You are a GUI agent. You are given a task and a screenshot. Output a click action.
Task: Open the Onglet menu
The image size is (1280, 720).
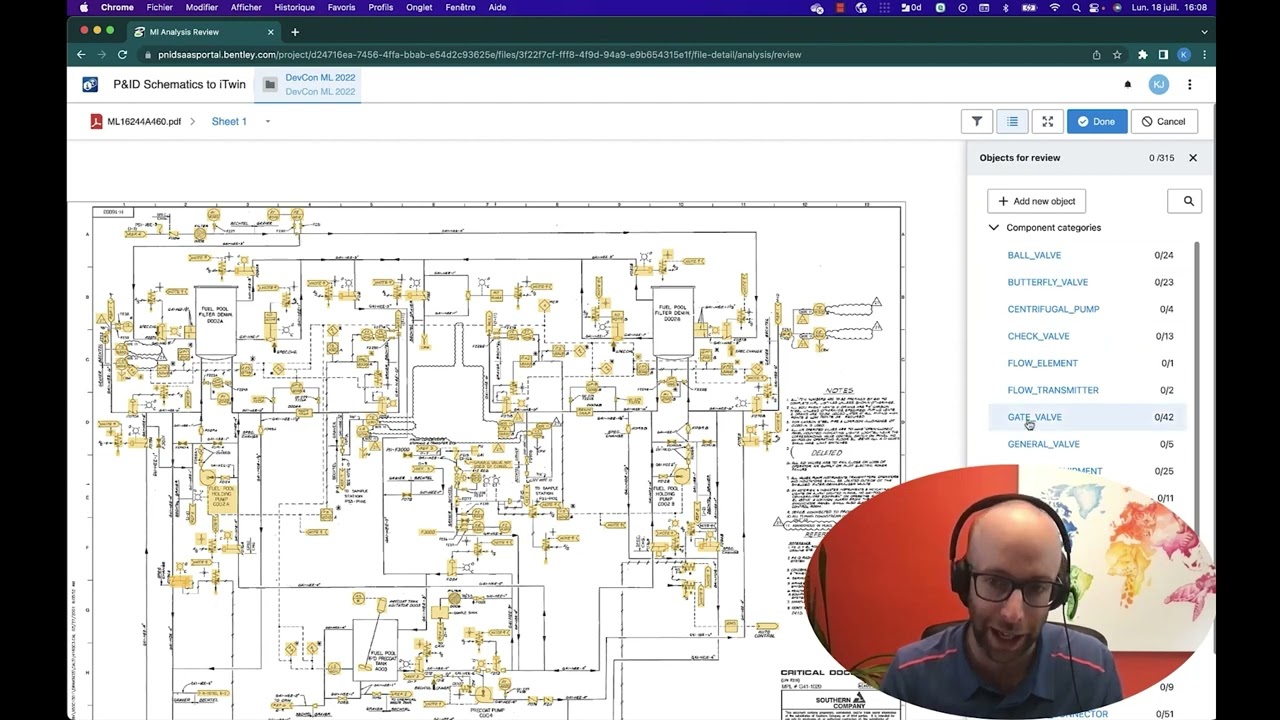point(419,7)
